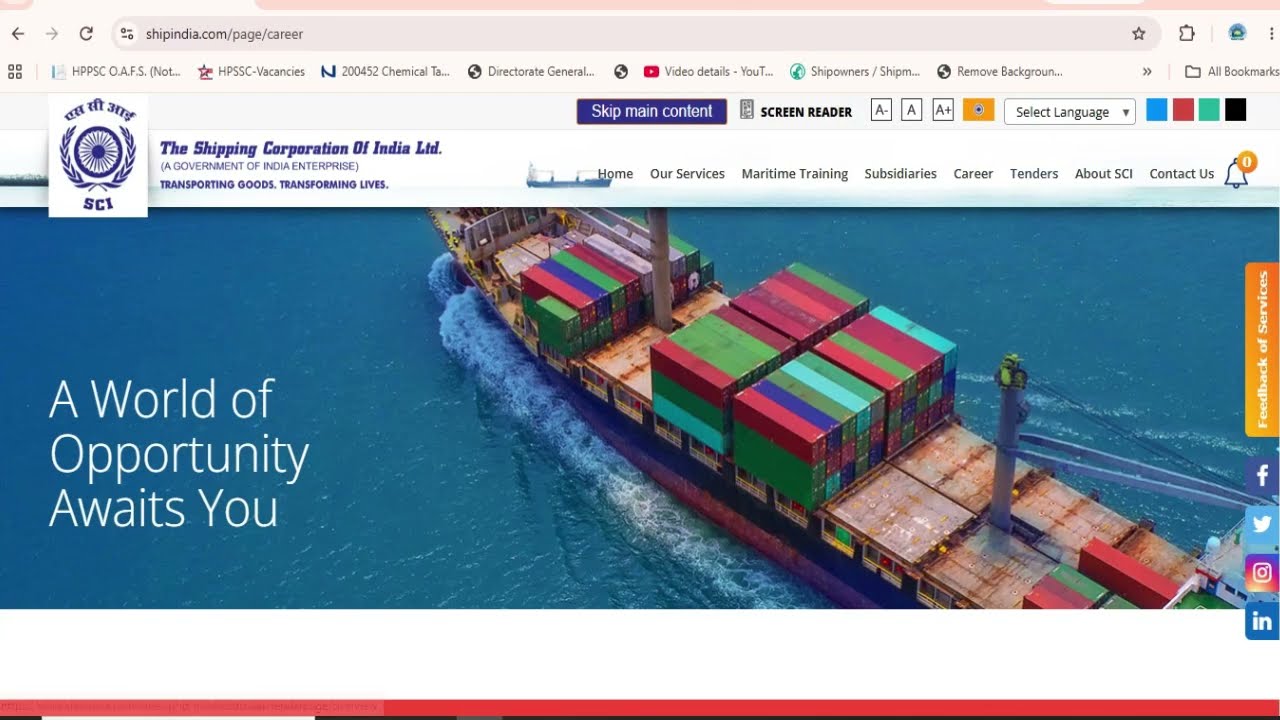Reload the current page
The image size is (1280, 720).
(86, 34)
